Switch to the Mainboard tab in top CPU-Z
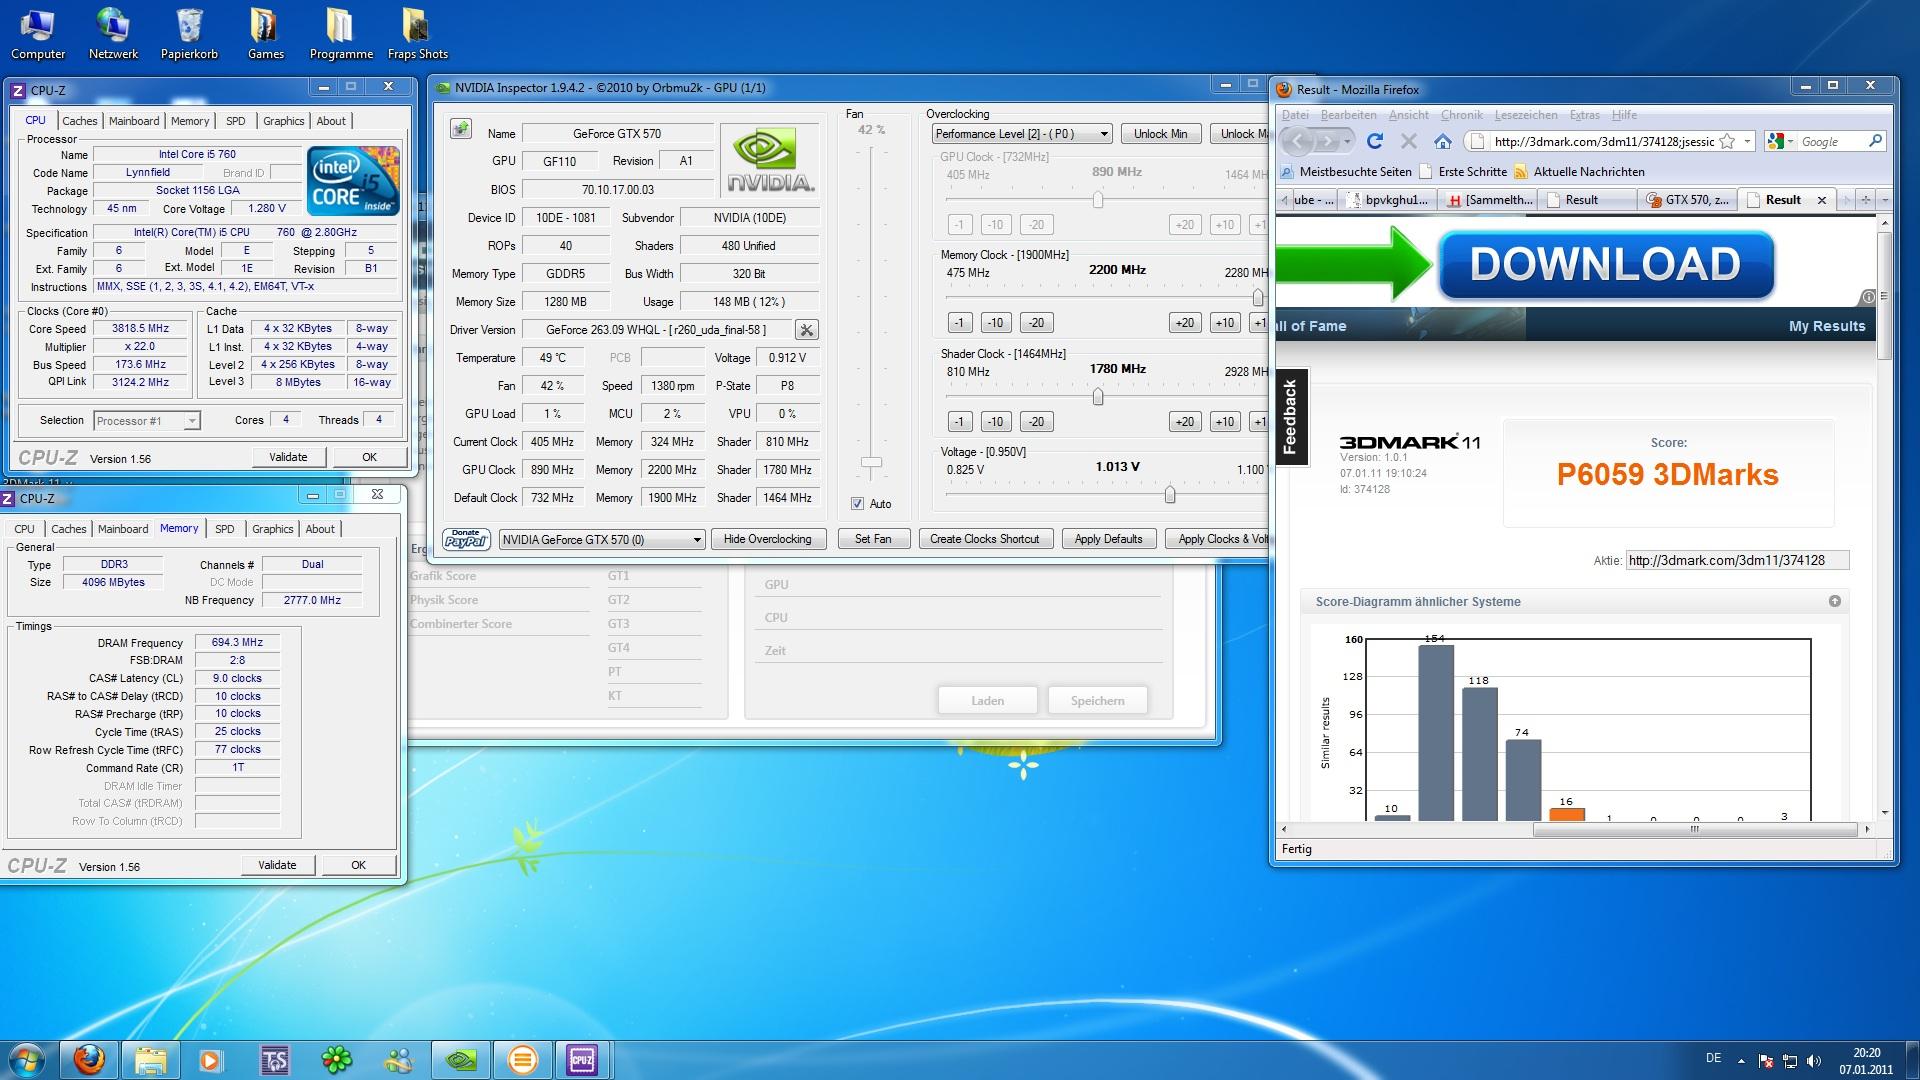 134,121
